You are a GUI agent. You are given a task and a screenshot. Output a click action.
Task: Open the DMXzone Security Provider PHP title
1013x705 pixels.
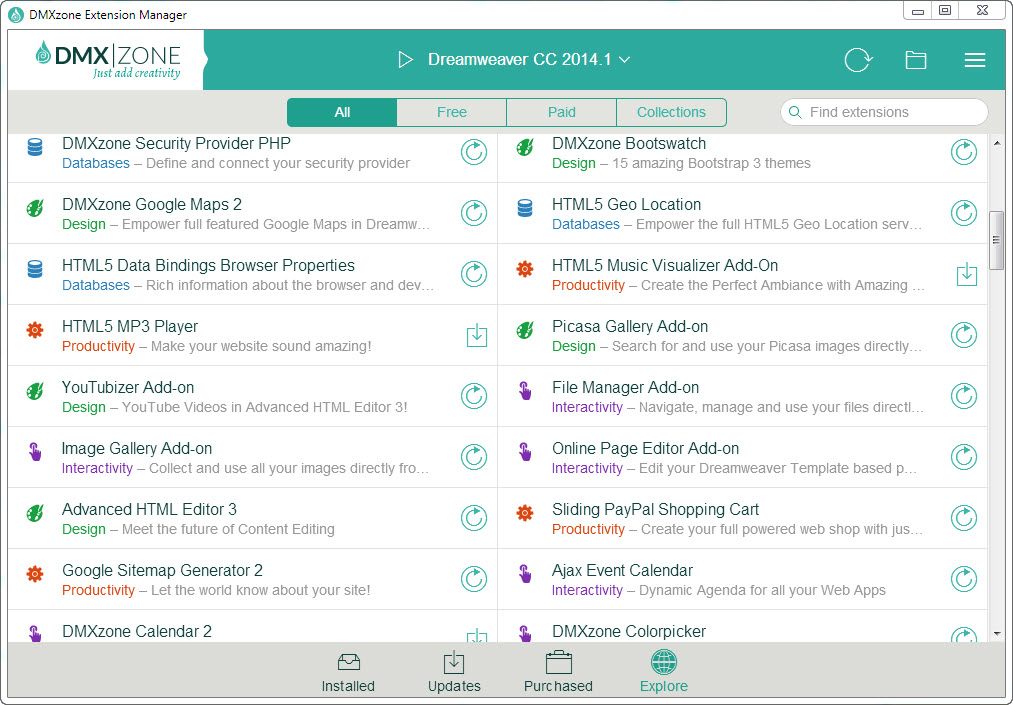(x=176, y=143)
